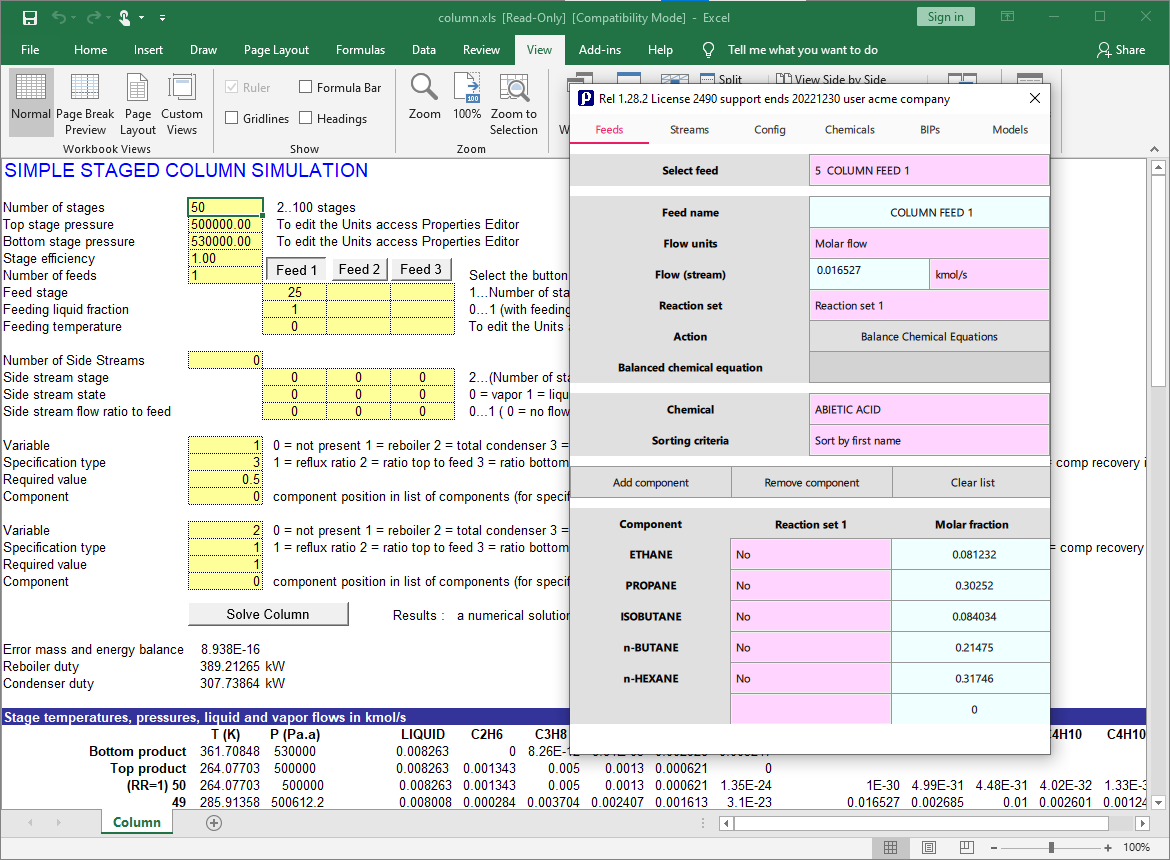1170x860 pixels.
Task: Open the Formulas ribbon tab
Action: click(x=360, y=50)
